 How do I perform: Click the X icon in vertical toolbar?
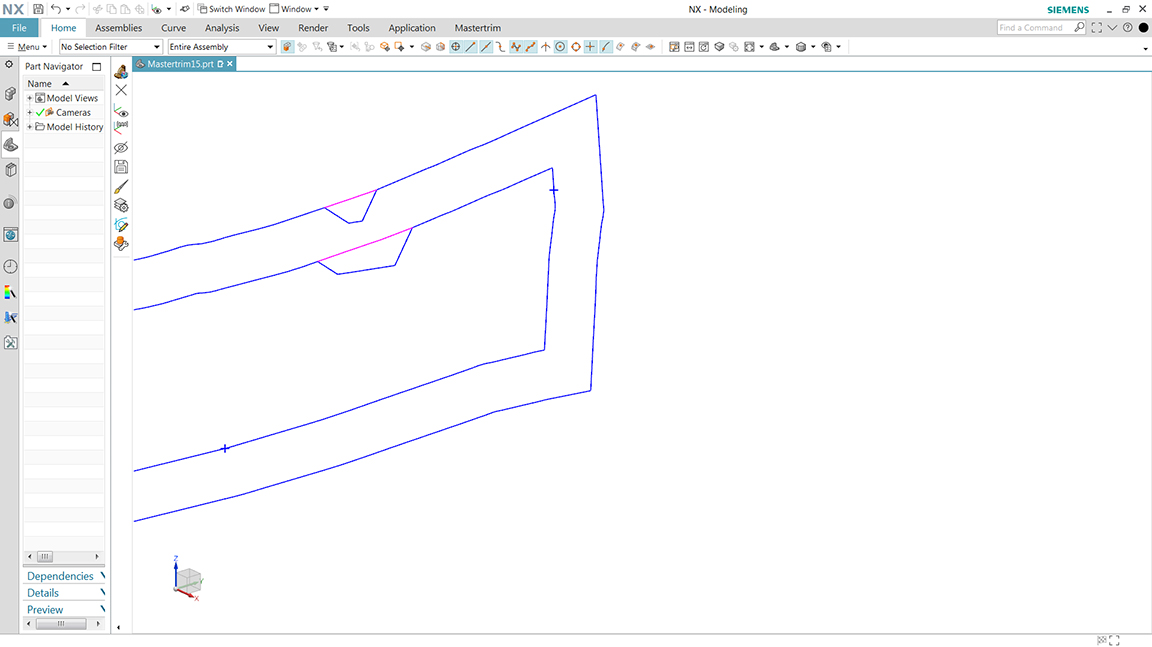click(x=121, y=90)
